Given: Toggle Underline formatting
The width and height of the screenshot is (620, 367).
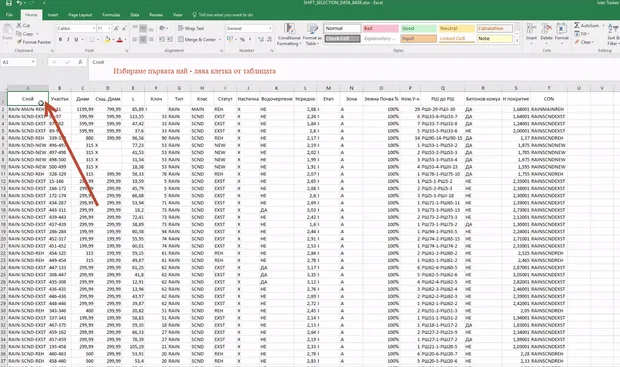Looking at the screenshot, I should click(76, 40).
